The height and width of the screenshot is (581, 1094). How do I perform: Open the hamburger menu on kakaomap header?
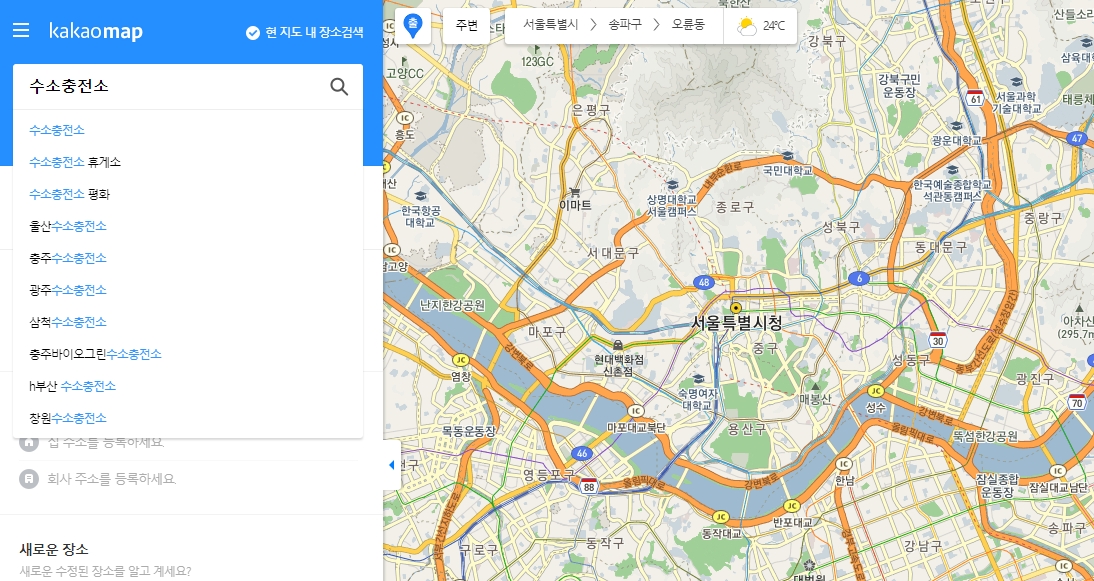[x=20, y=31]
